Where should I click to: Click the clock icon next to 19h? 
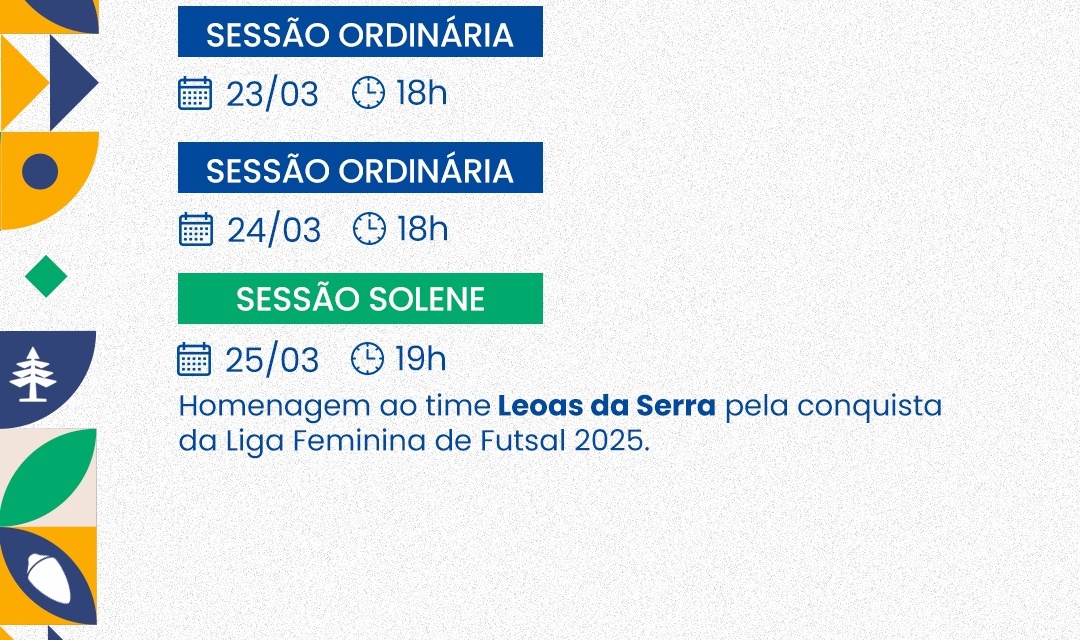tap(368, 358)
